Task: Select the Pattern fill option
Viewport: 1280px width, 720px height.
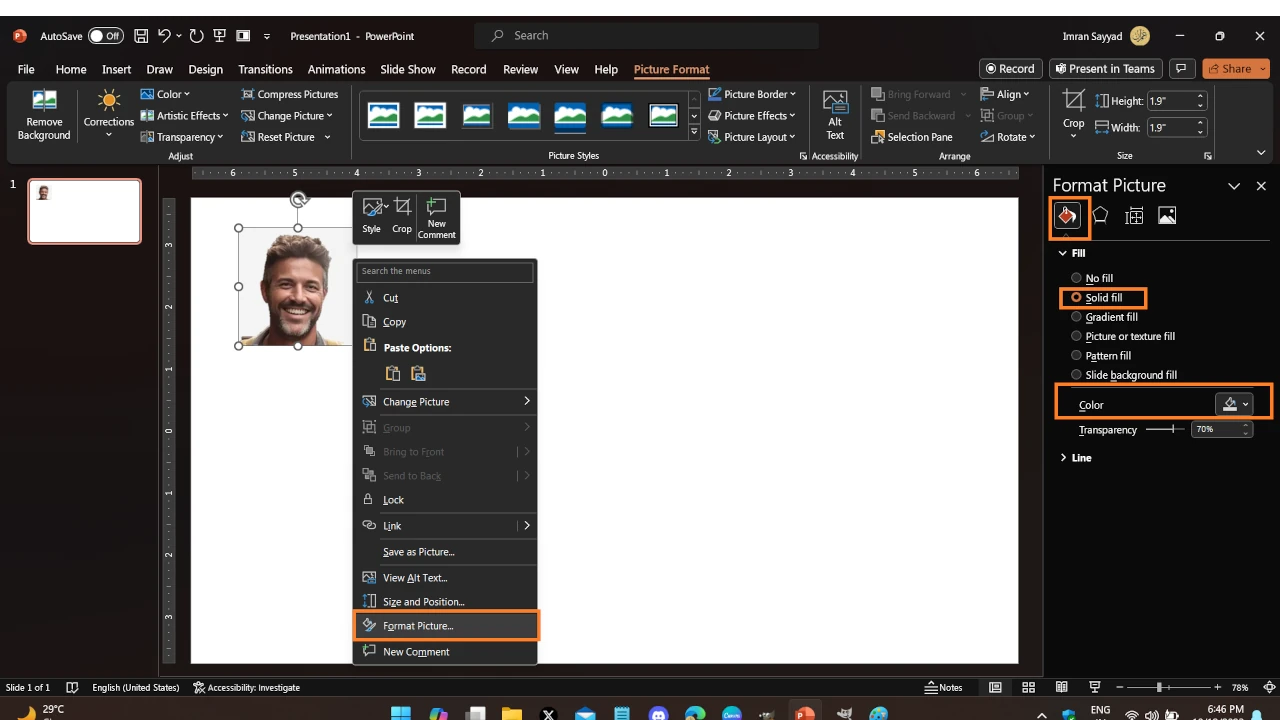Action: click(x=1101, y=356)
